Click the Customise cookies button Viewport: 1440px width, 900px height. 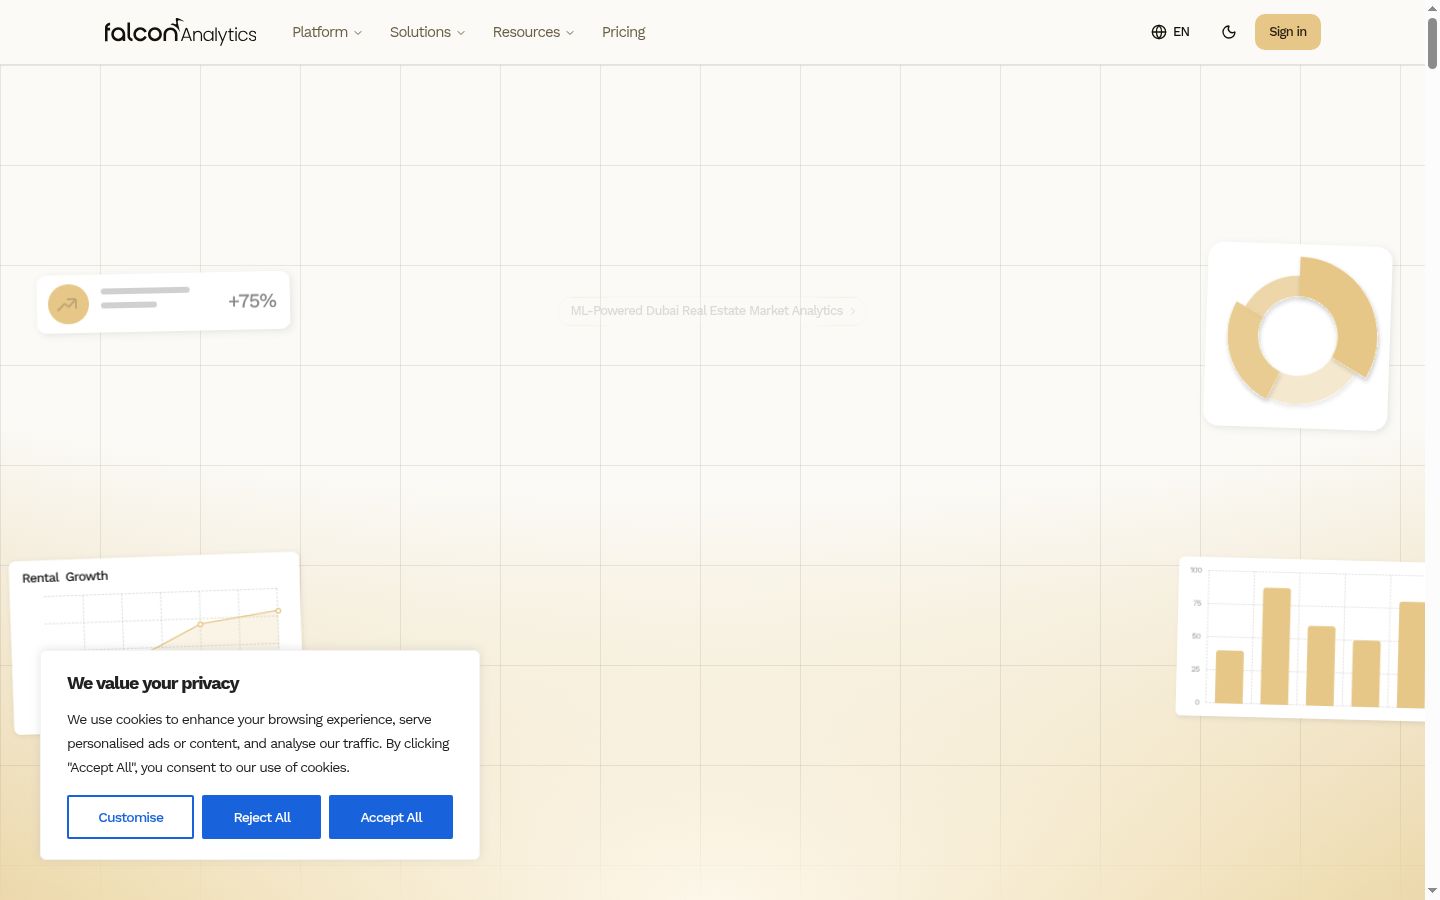click(x=130, y=817)
